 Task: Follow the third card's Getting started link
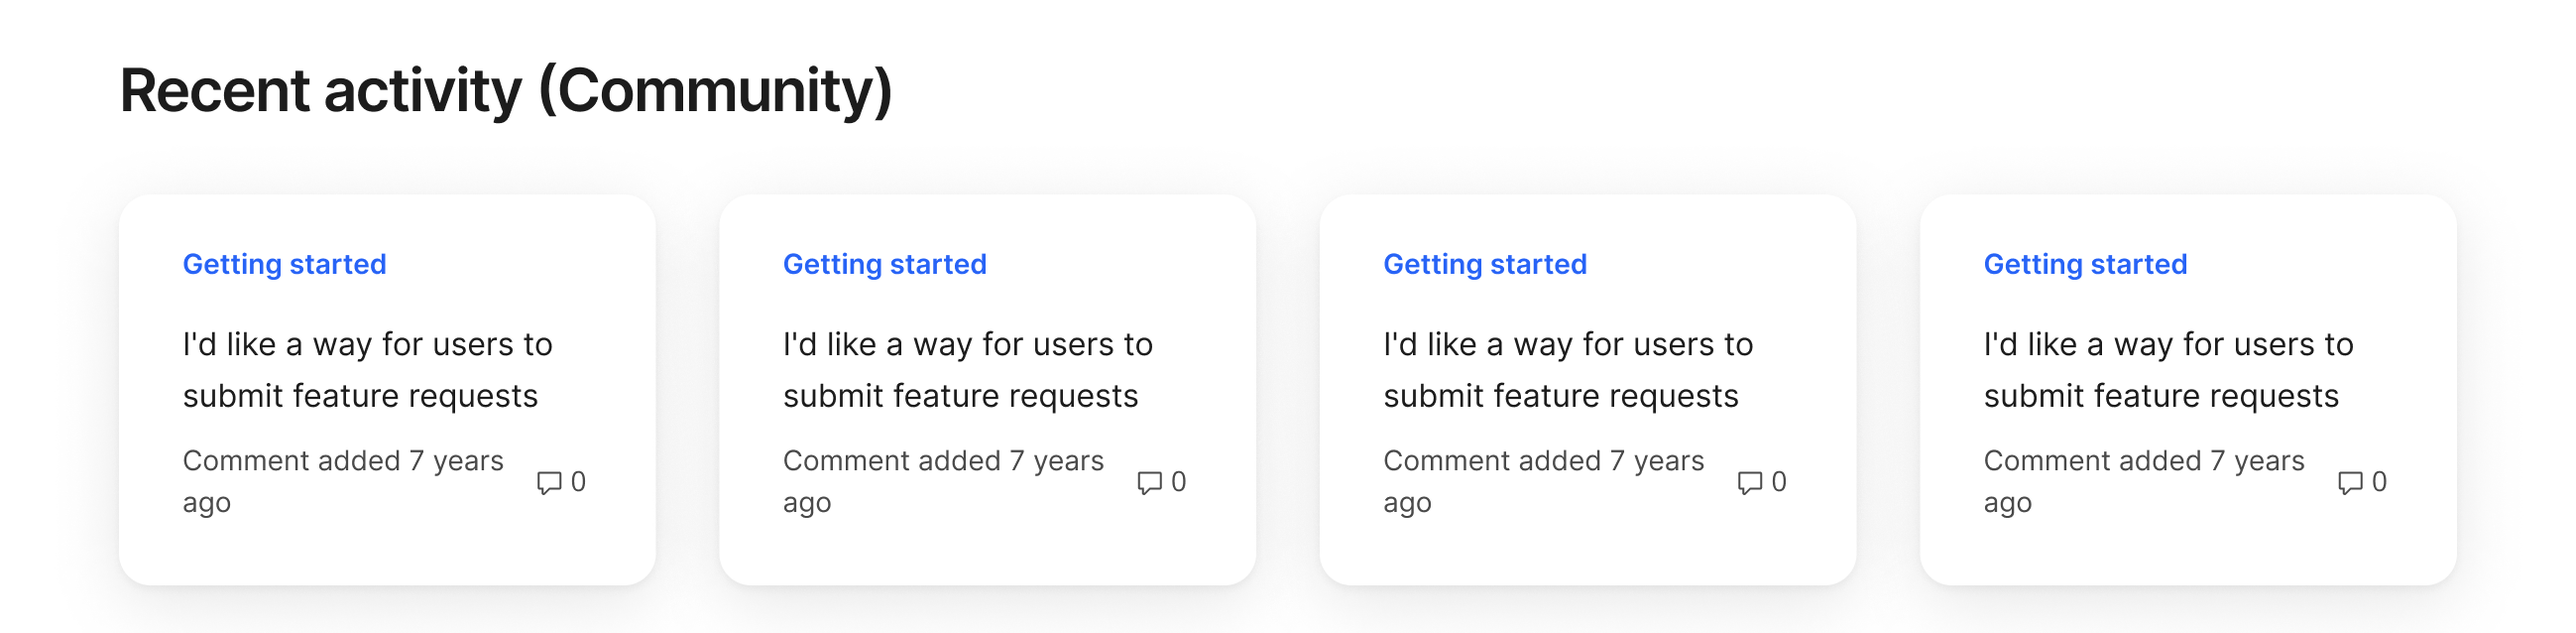coord(1485,264)
